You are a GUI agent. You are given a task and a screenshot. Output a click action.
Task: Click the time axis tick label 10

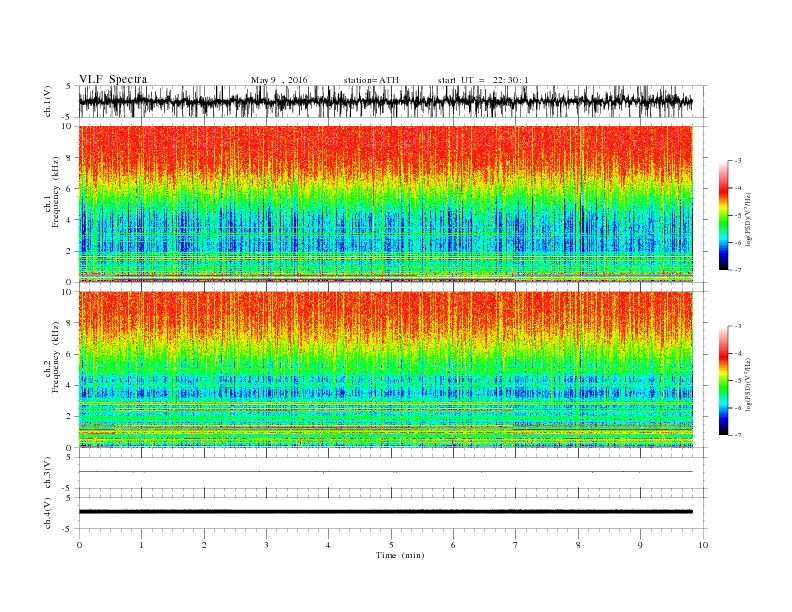[x=703, y=545]
